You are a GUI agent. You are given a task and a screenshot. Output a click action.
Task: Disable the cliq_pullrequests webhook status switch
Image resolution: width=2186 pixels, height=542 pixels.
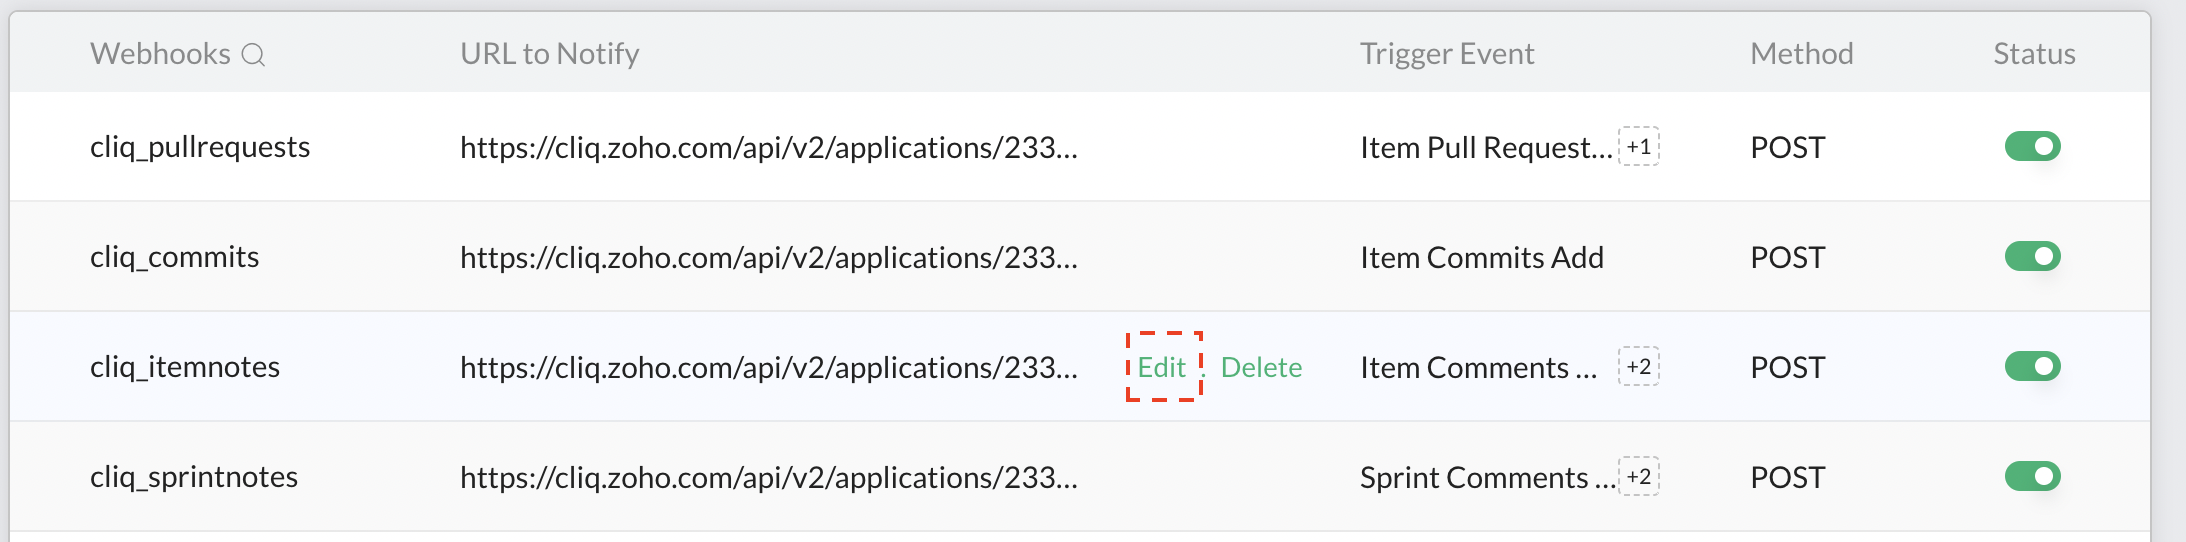click(2032, 146)
